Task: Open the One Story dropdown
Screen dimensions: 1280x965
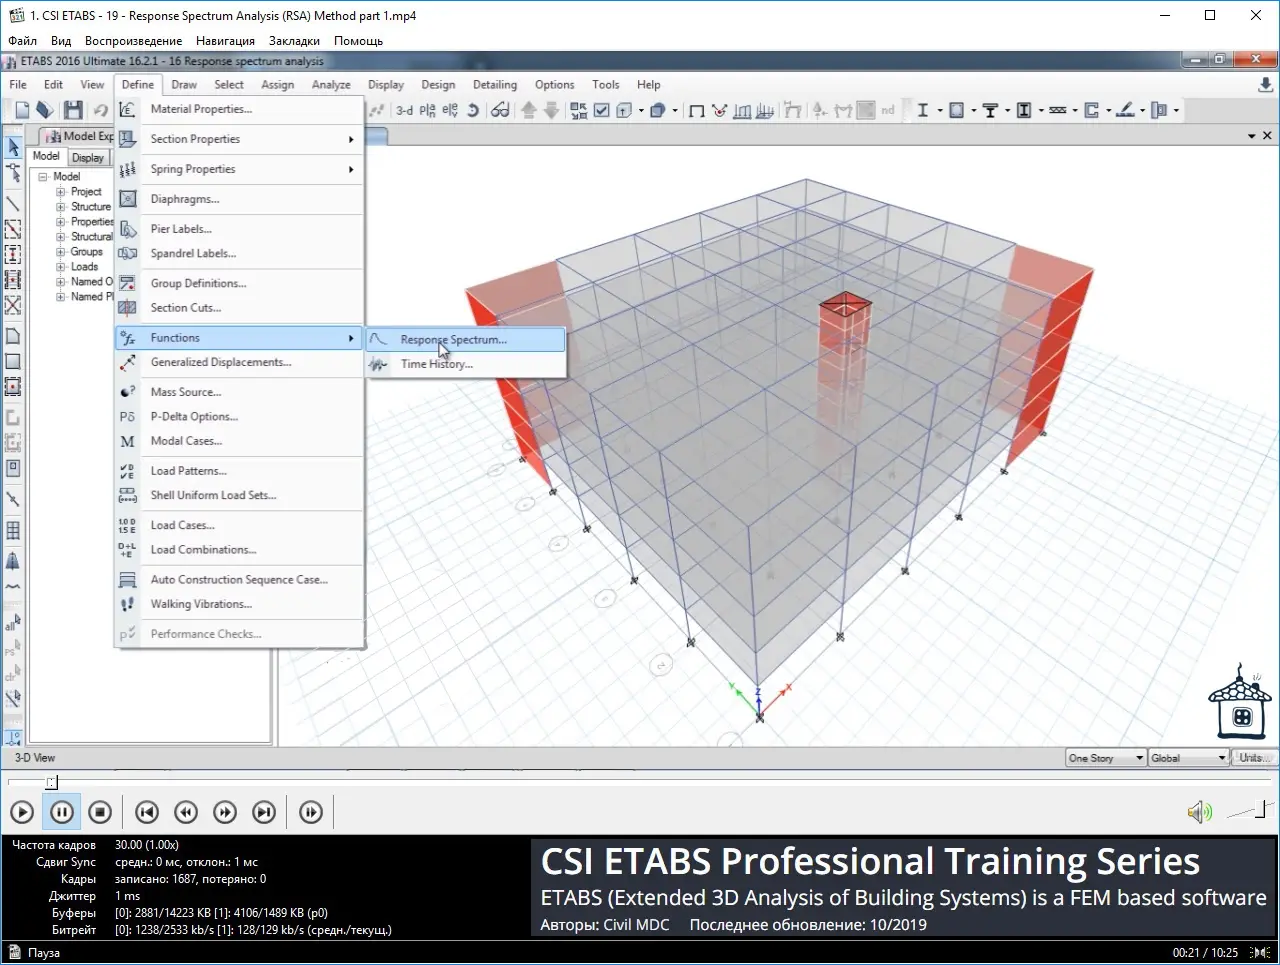Action: click(x=1106, y=758)
